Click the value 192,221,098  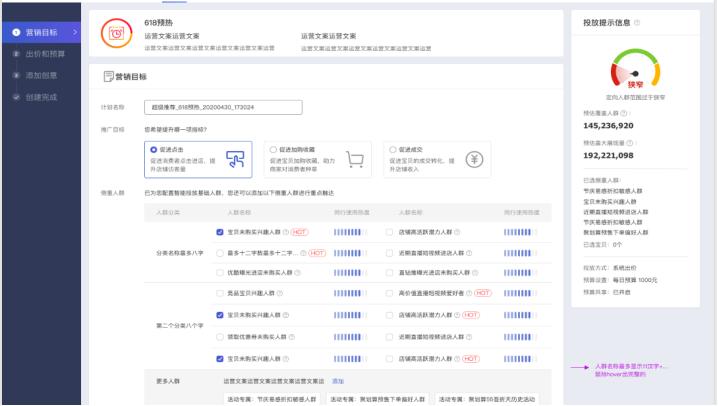(608, 155)
